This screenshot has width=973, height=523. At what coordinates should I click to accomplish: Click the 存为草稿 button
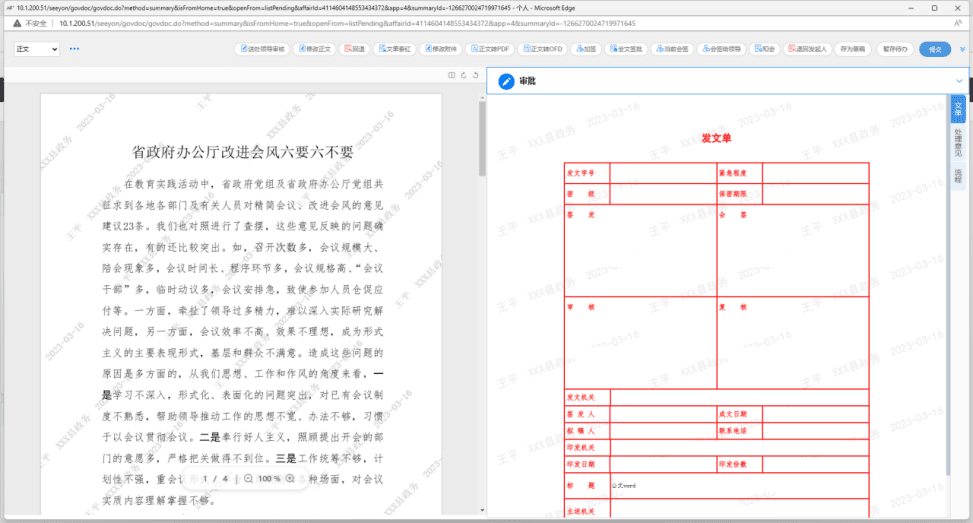click(x=853, y=49)
